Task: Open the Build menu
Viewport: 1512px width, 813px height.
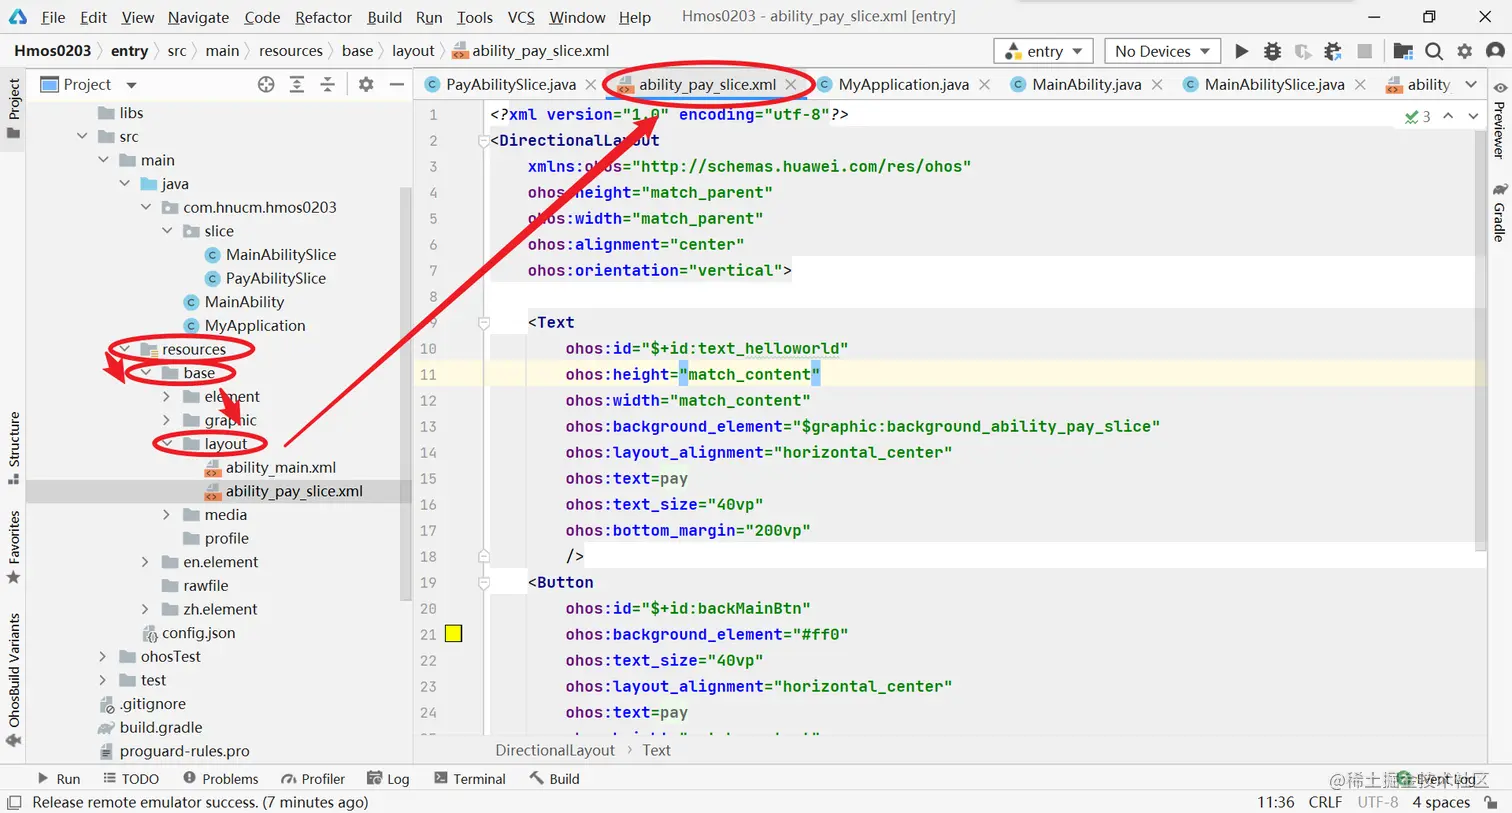Action: (384, 17)
